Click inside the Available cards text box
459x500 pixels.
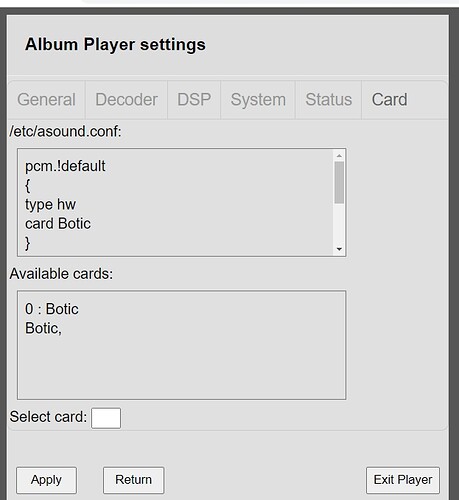pyautogui.click(x=182, y=345)
